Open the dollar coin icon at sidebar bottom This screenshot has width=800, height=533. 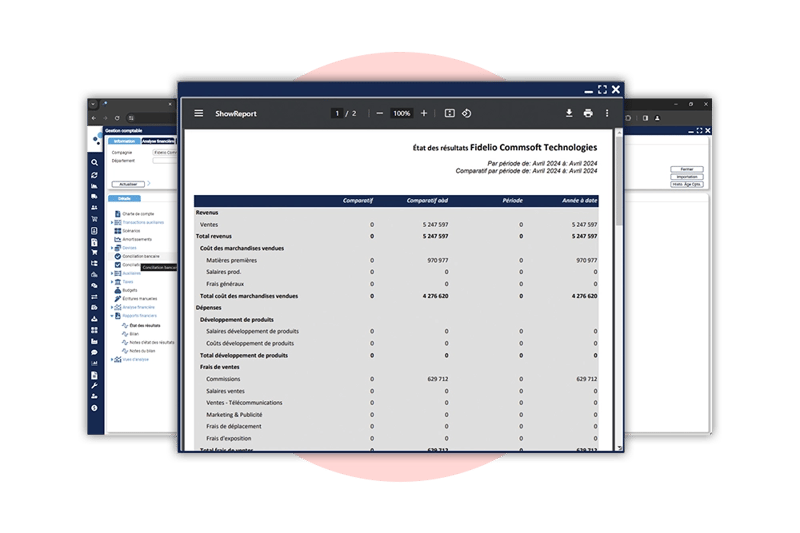(94, 408)
